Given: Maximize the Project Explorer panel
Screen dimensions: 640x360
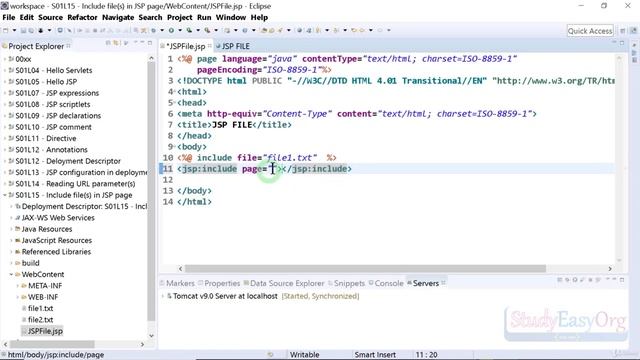Looking at the screenshot, I should tap(150, 42).
